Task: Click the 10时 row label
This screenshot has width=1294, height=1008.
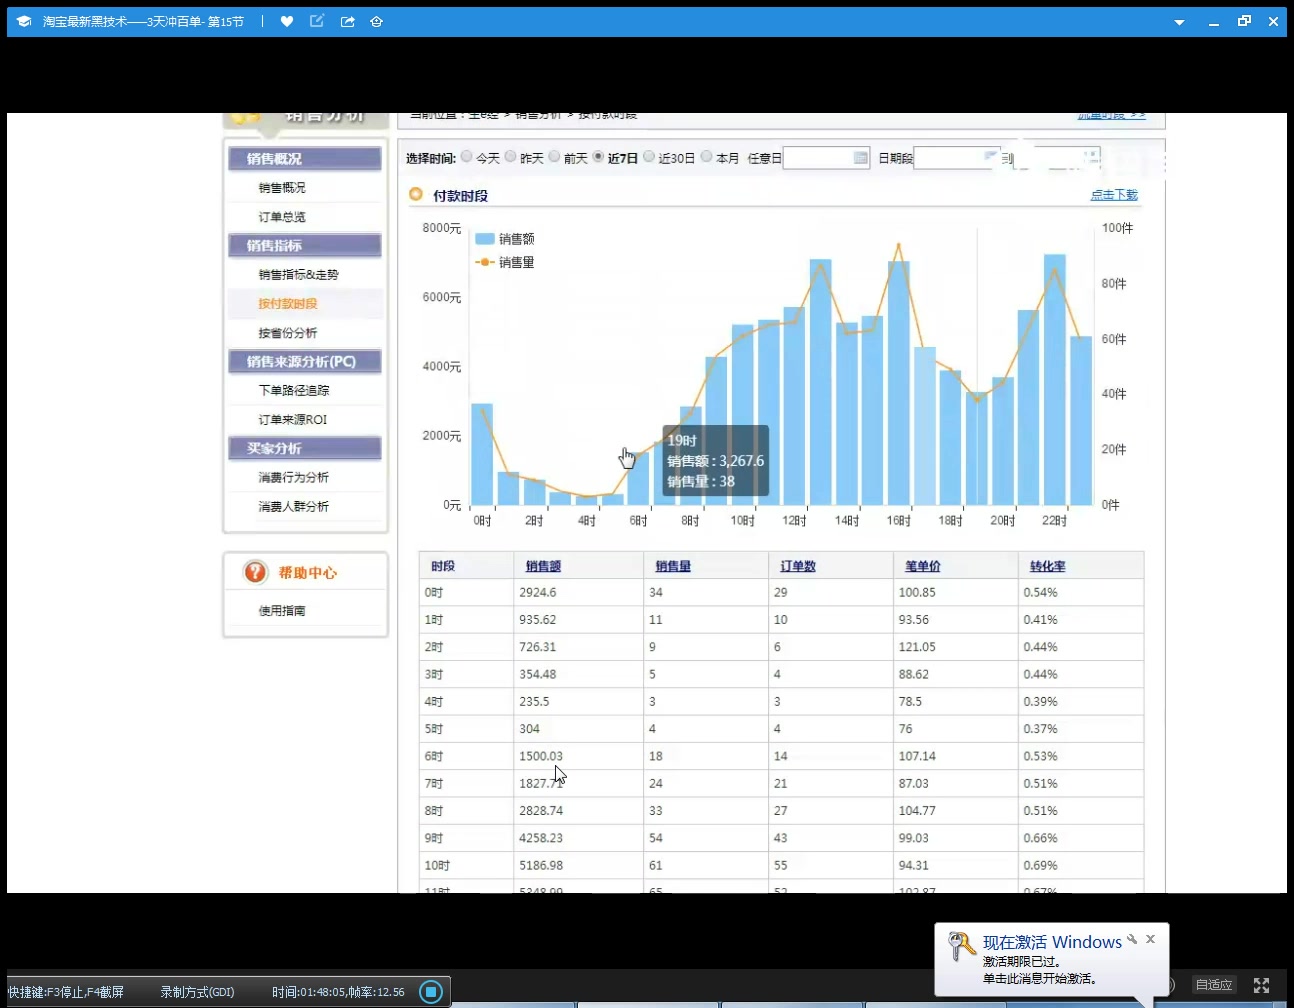Action: 437,866
